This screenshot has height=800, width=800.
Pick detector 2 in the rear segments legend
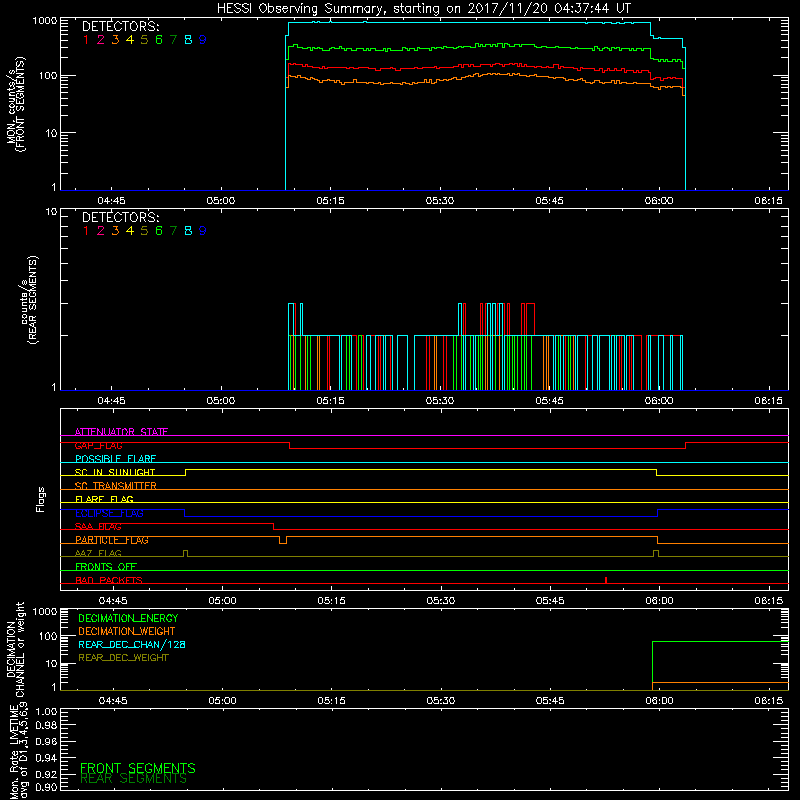pyautogui.click(x=101, y=231)
